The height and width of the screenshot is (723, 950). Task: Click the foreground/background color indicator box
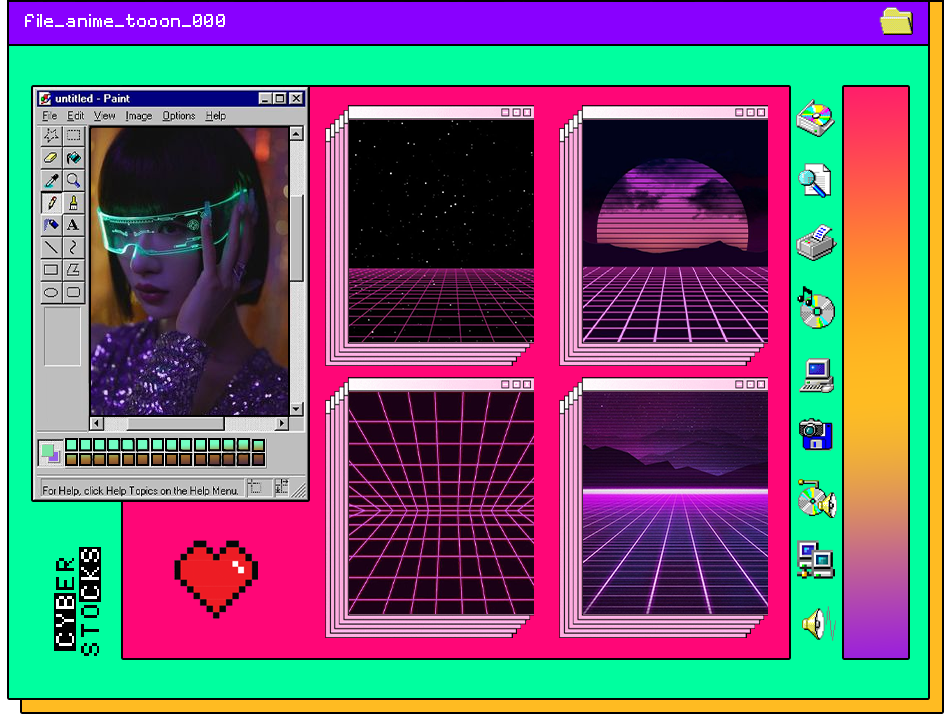tap(50, 453)
